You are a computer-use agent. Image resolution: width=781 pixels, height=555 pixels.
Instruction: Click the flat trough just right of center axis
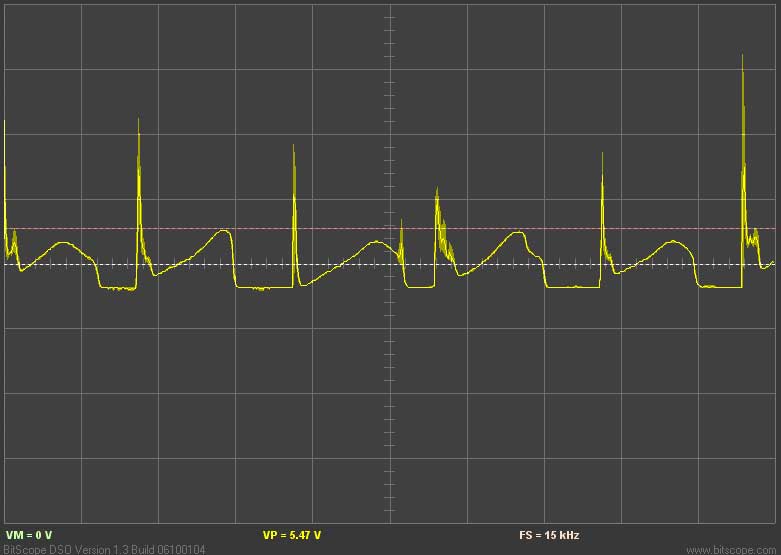420,287
